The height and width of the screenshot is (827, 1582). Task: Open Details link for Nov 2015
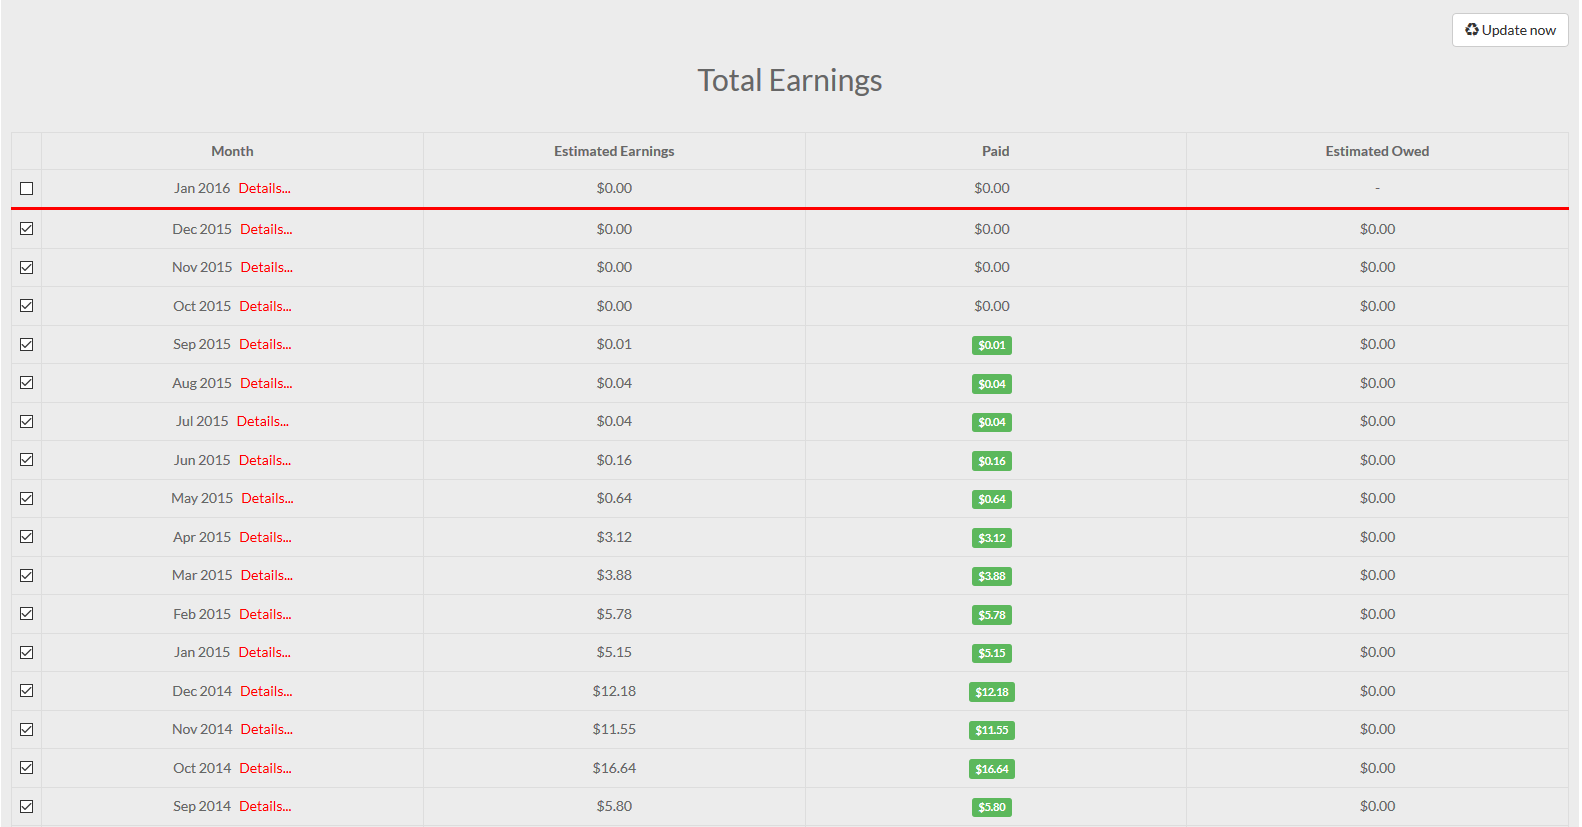pyautogui.click(x=266, y=267)
